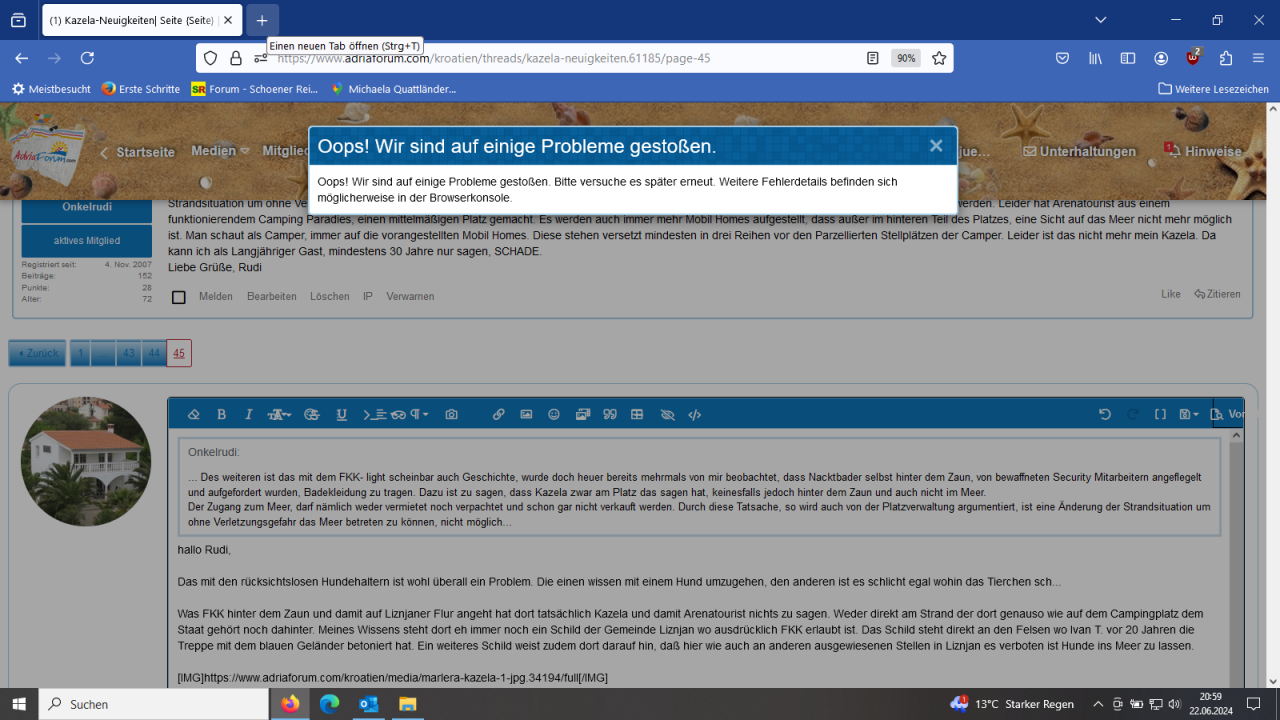Toggle BB code mode with brackets icon
The height and width of the screenshot is (720, 1280).
(x=1160, y=415)
